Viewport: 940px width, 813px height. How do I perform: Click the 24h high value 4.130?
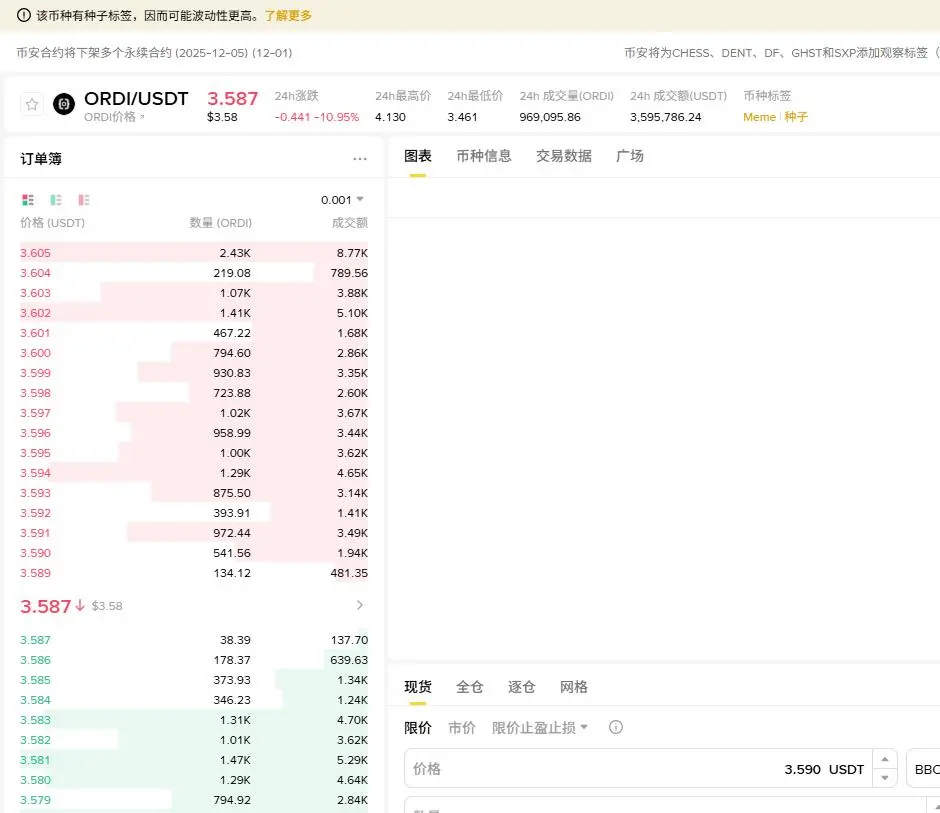click(390, 117)
